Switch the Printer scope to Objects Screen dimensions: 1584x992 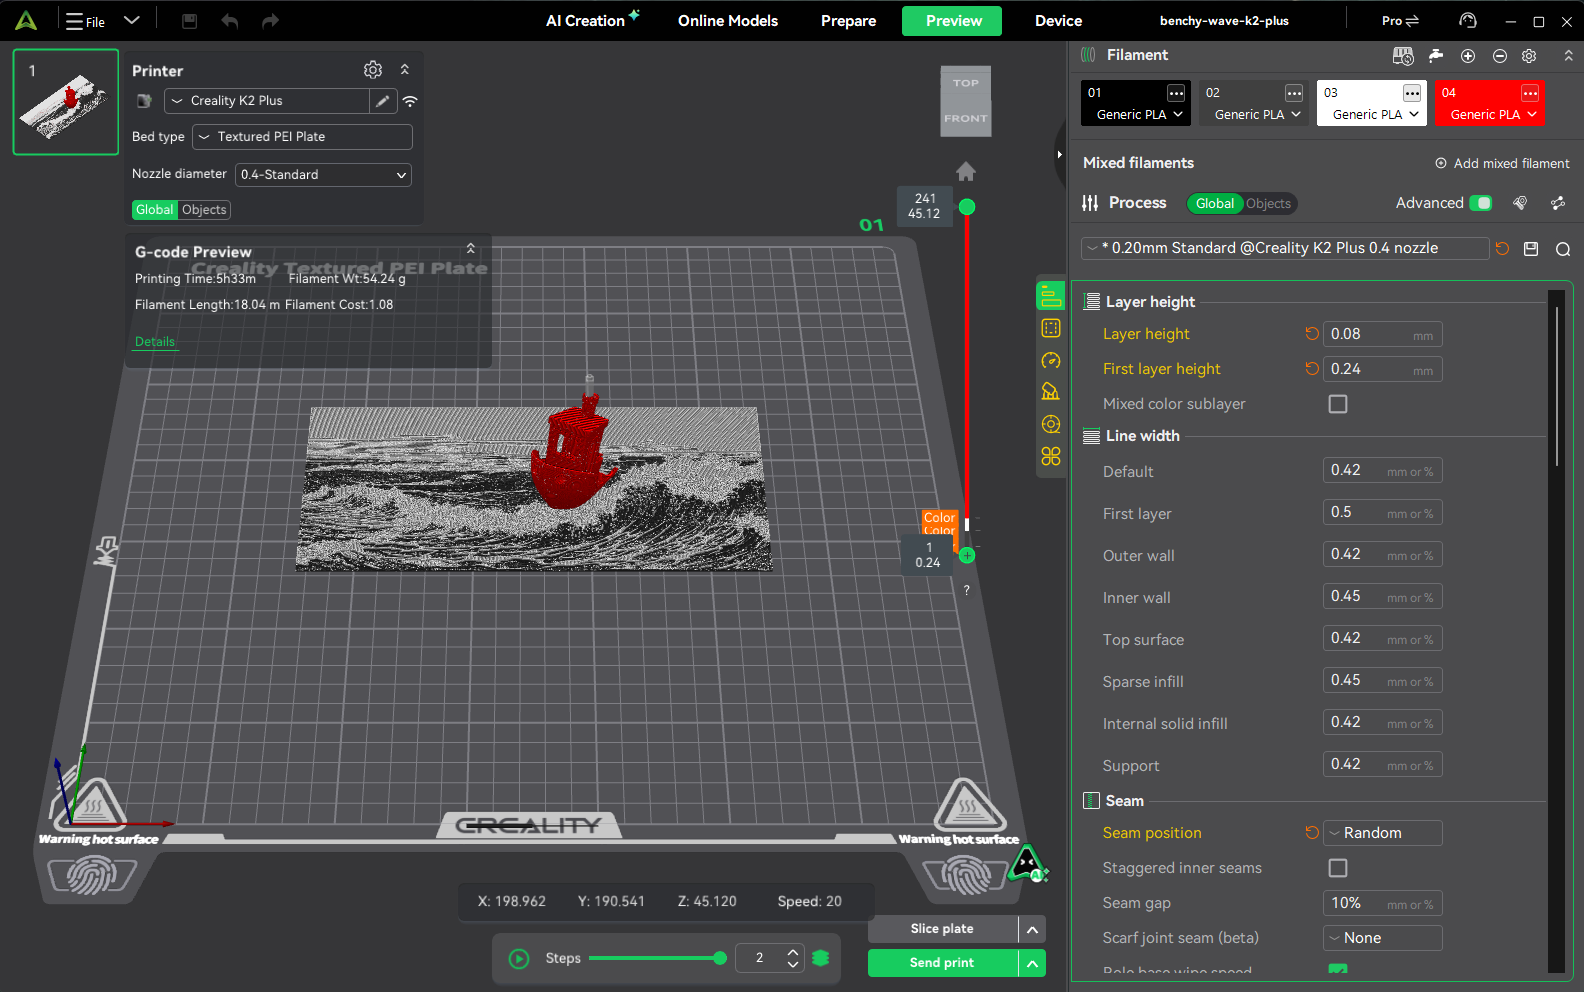204,210
